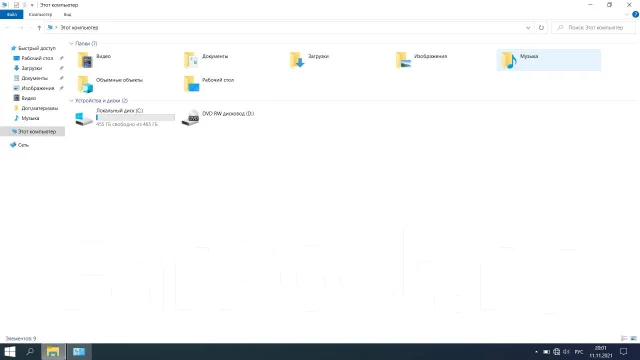The image size is (640, 360).
Task: Select the Музыка folder
Action: tap(549, 60)
